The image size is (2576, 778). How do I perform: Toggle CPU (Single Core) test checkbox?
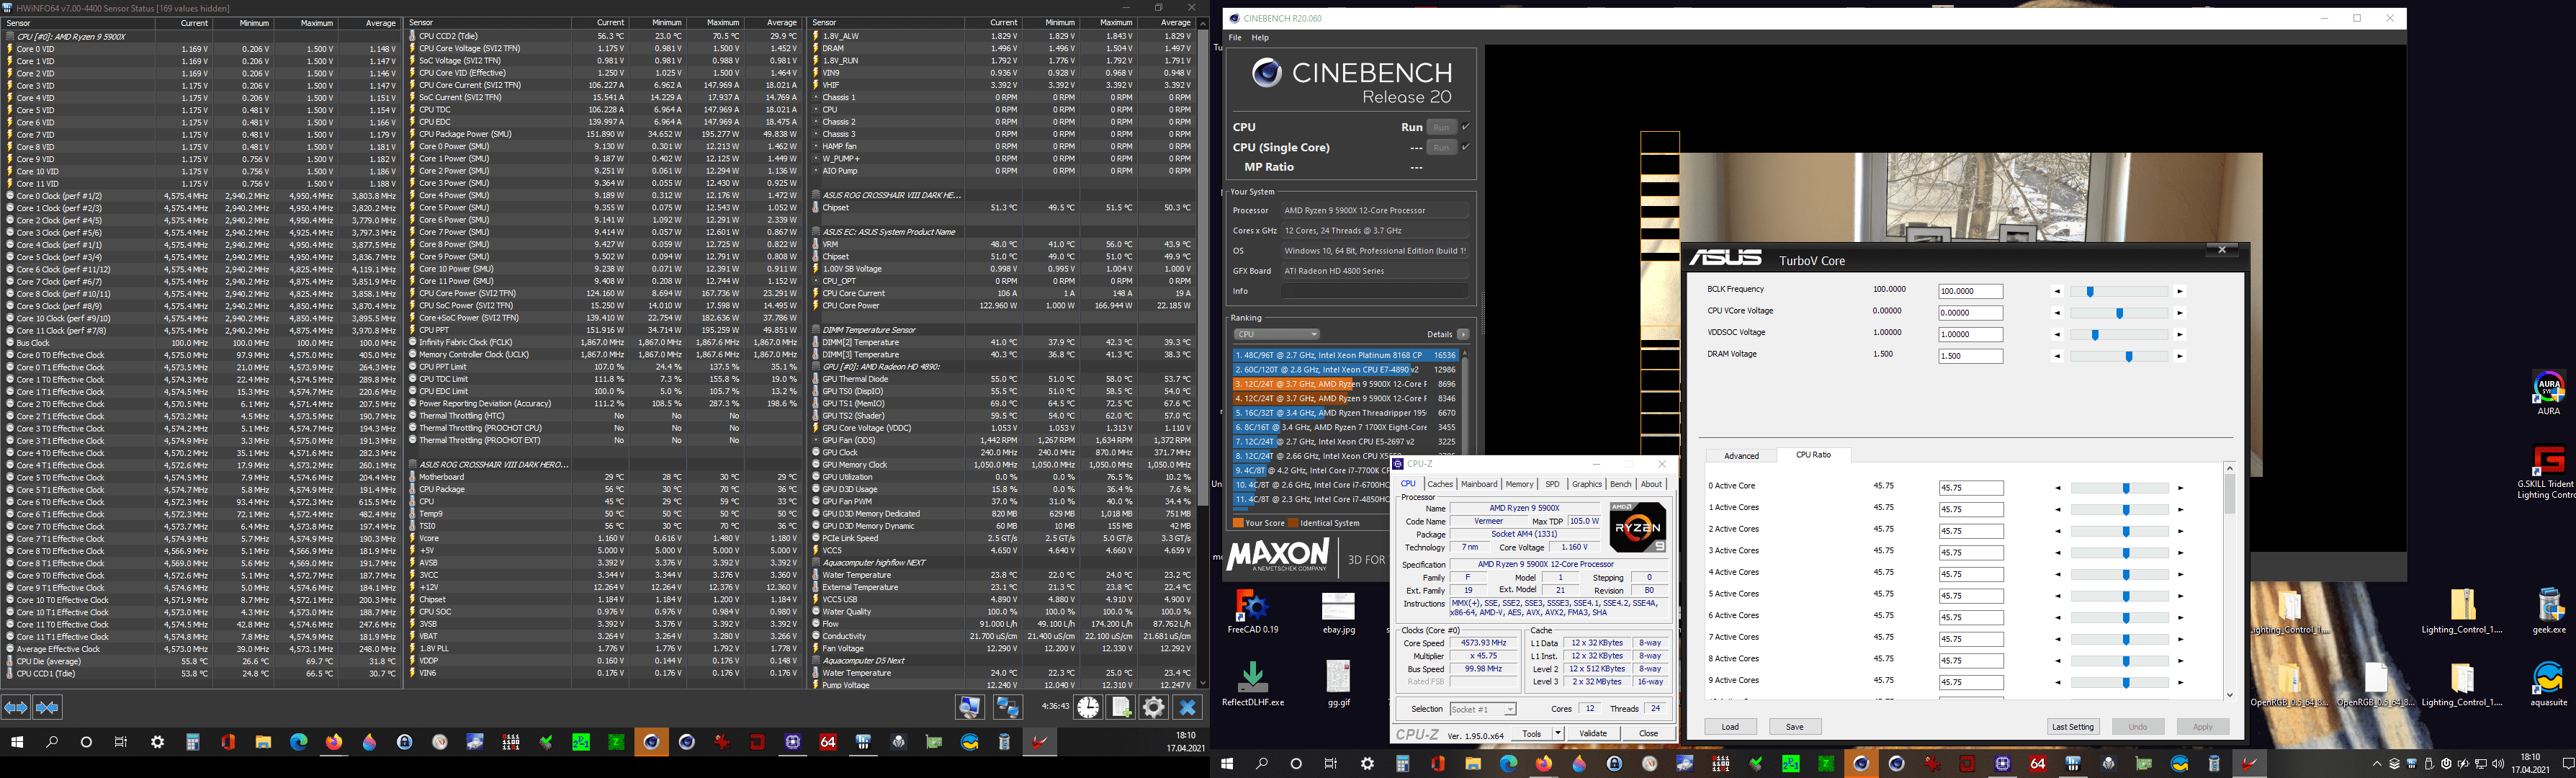1466,147
